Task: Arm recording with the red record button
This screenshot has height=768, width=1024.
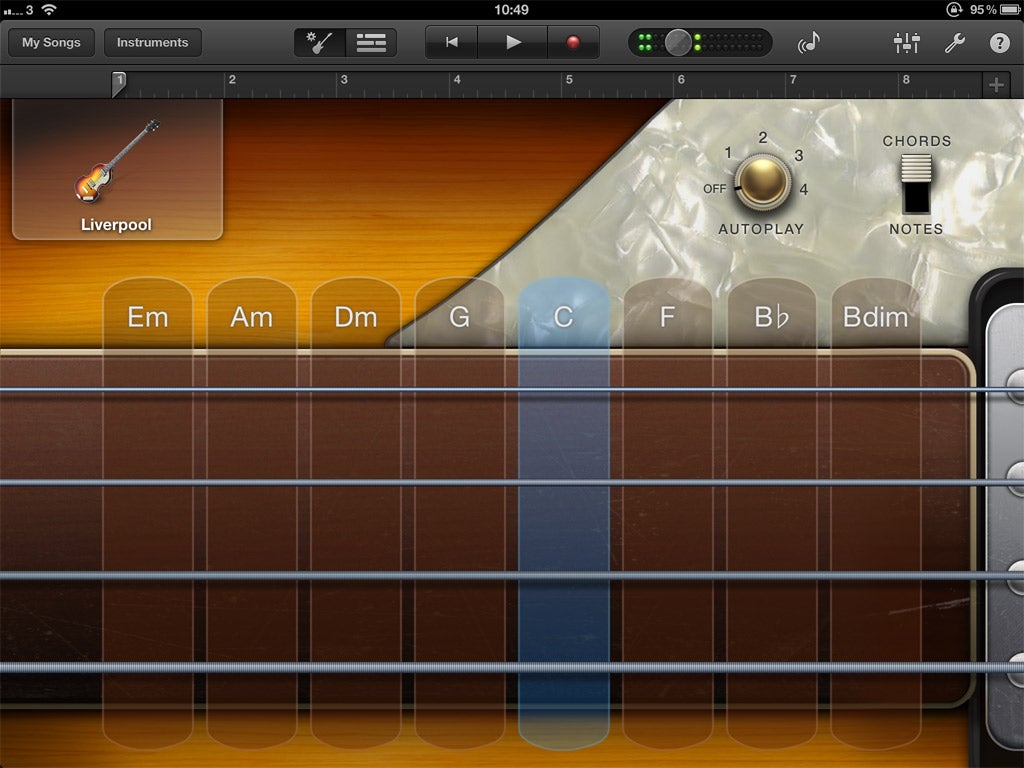Action: pyautogui.click(x=571, y=43)
